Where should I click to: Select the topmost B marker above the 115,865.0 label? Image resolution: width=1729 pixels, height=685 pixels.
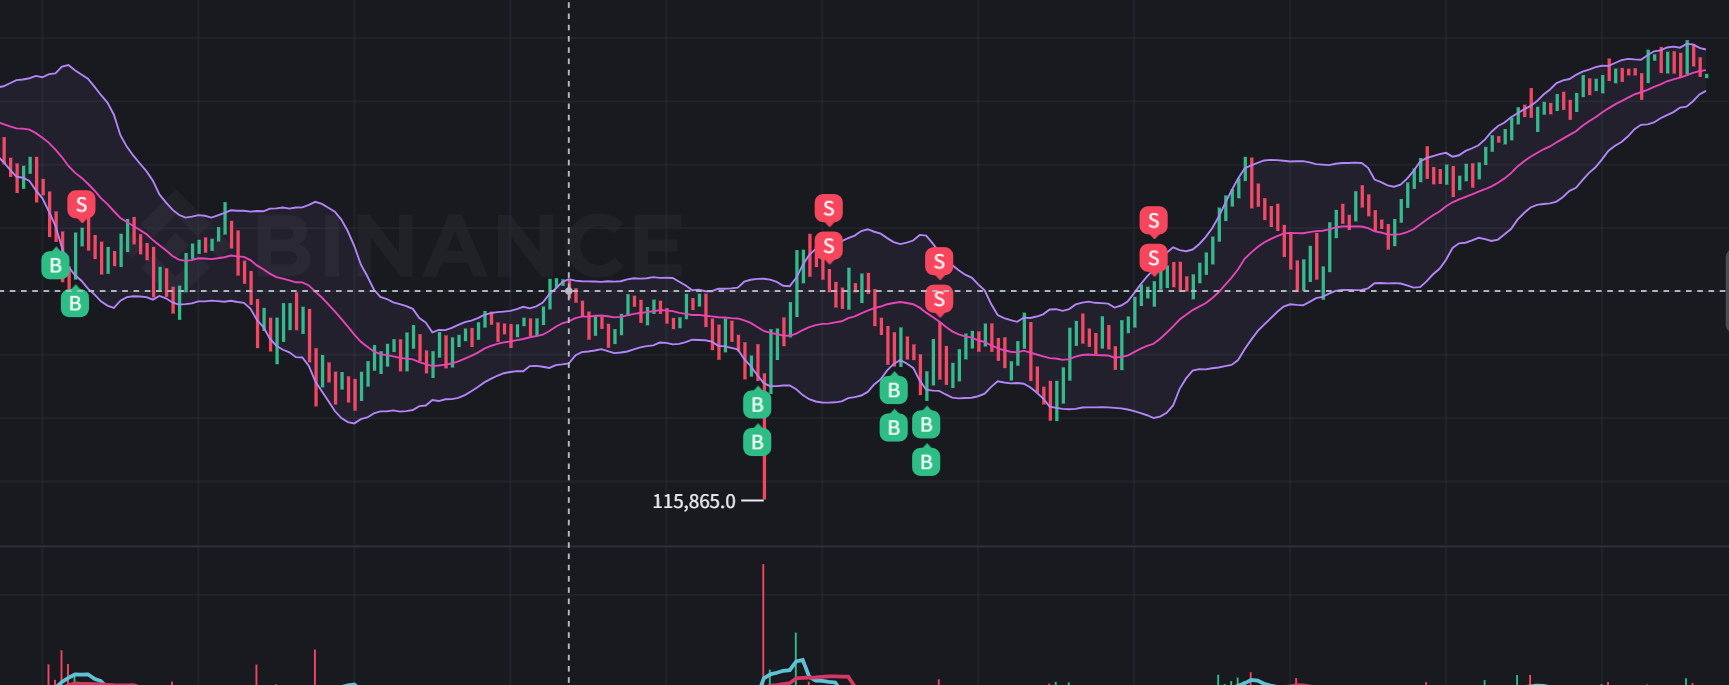[757, 404]
